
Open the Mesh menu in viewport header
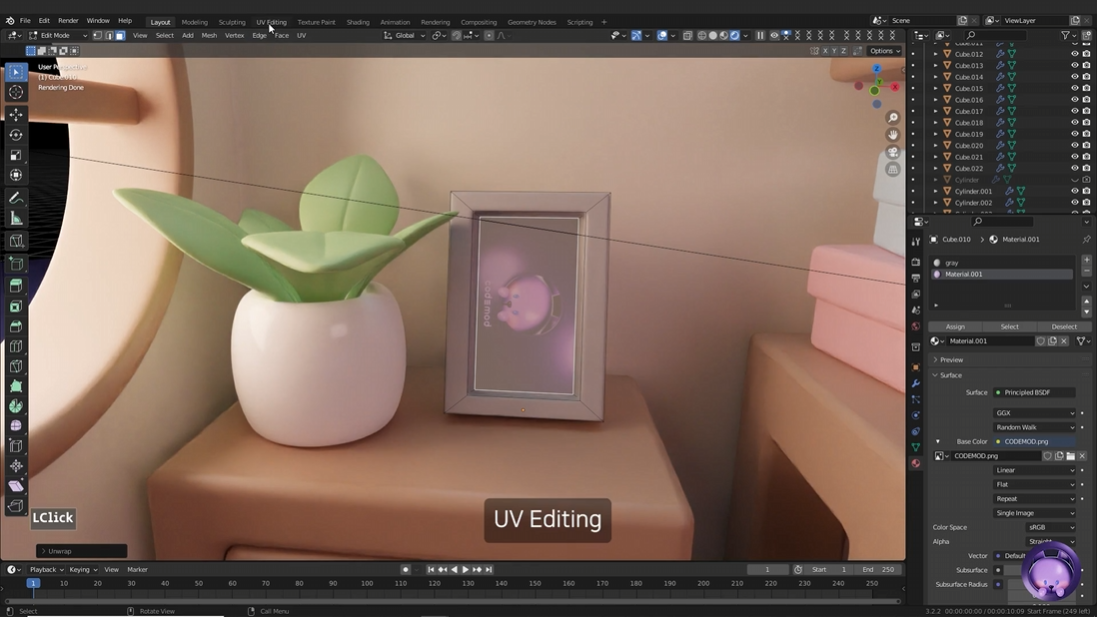208,35
